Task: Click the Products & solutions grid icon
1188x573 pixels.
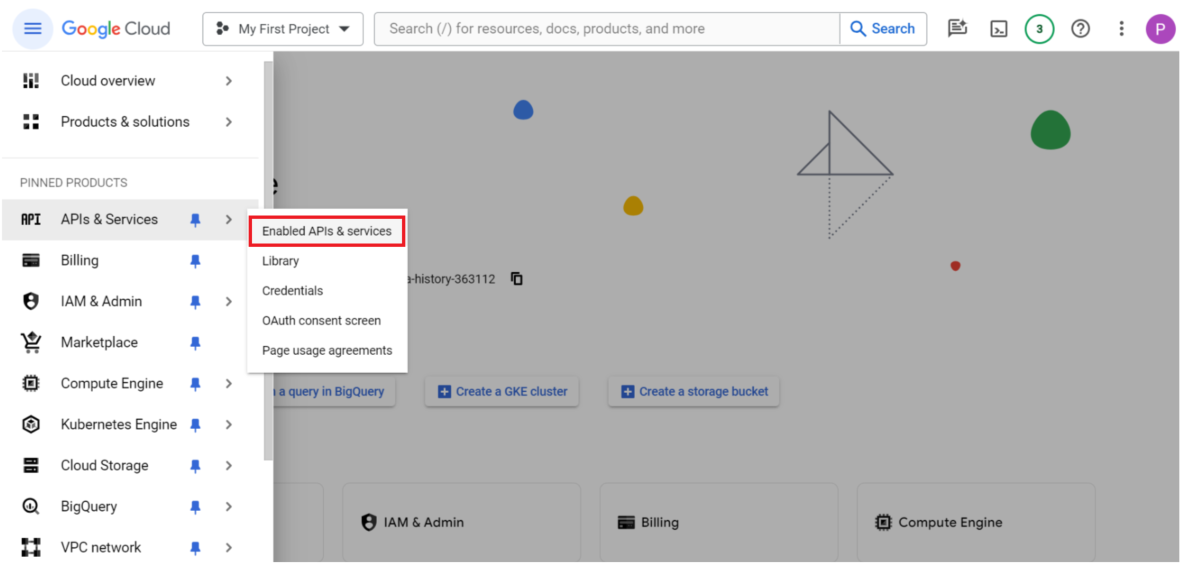Action: [x=30, y=122]
